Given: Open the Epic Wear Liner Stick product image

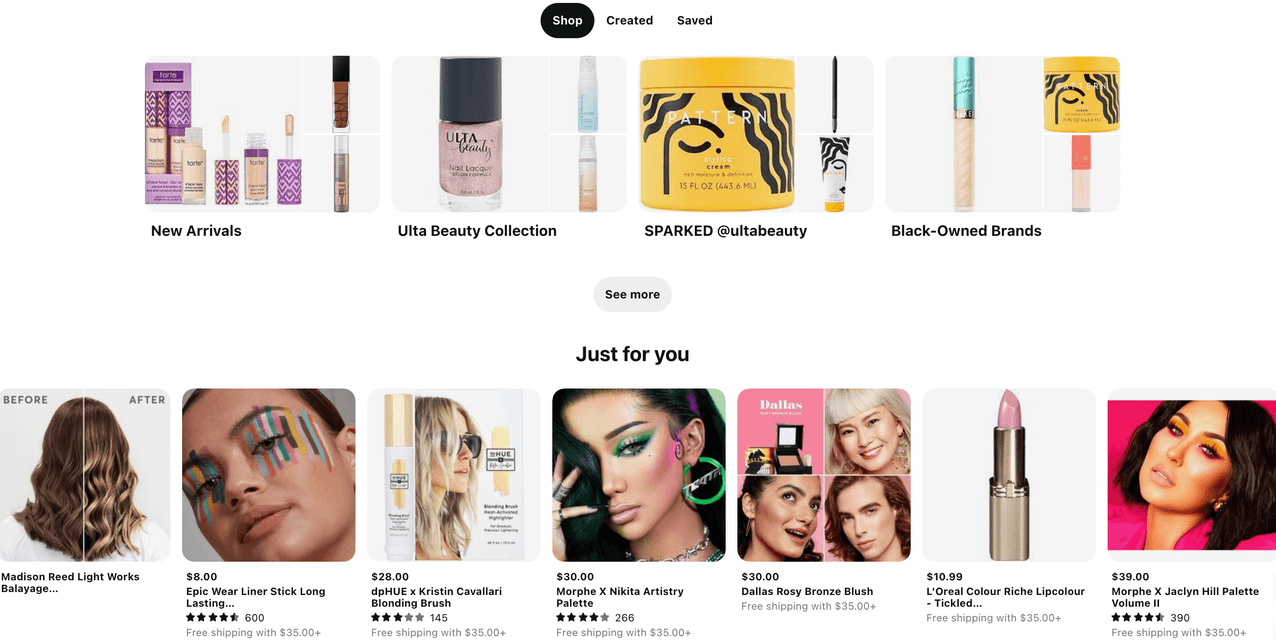Looking at the screenshot, I should [x=268, y=475].
